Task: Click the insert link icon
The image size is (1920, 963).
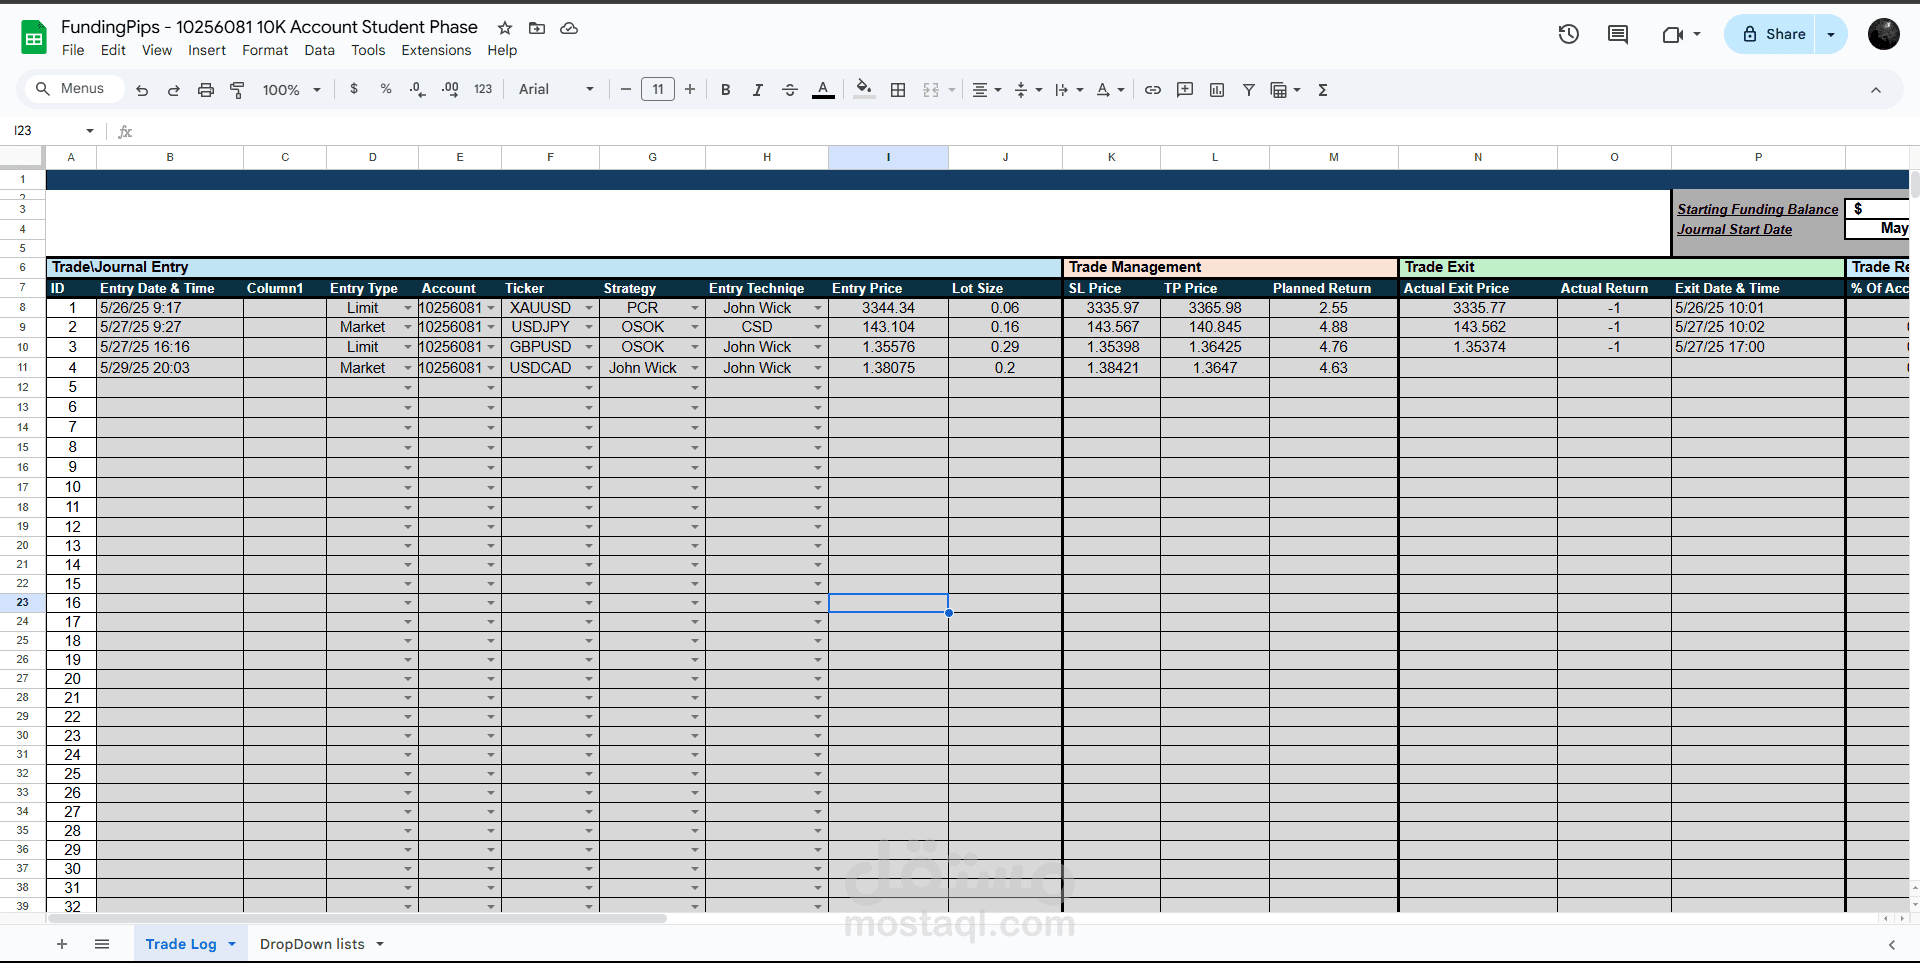Action: click(x=1153, y=90)
